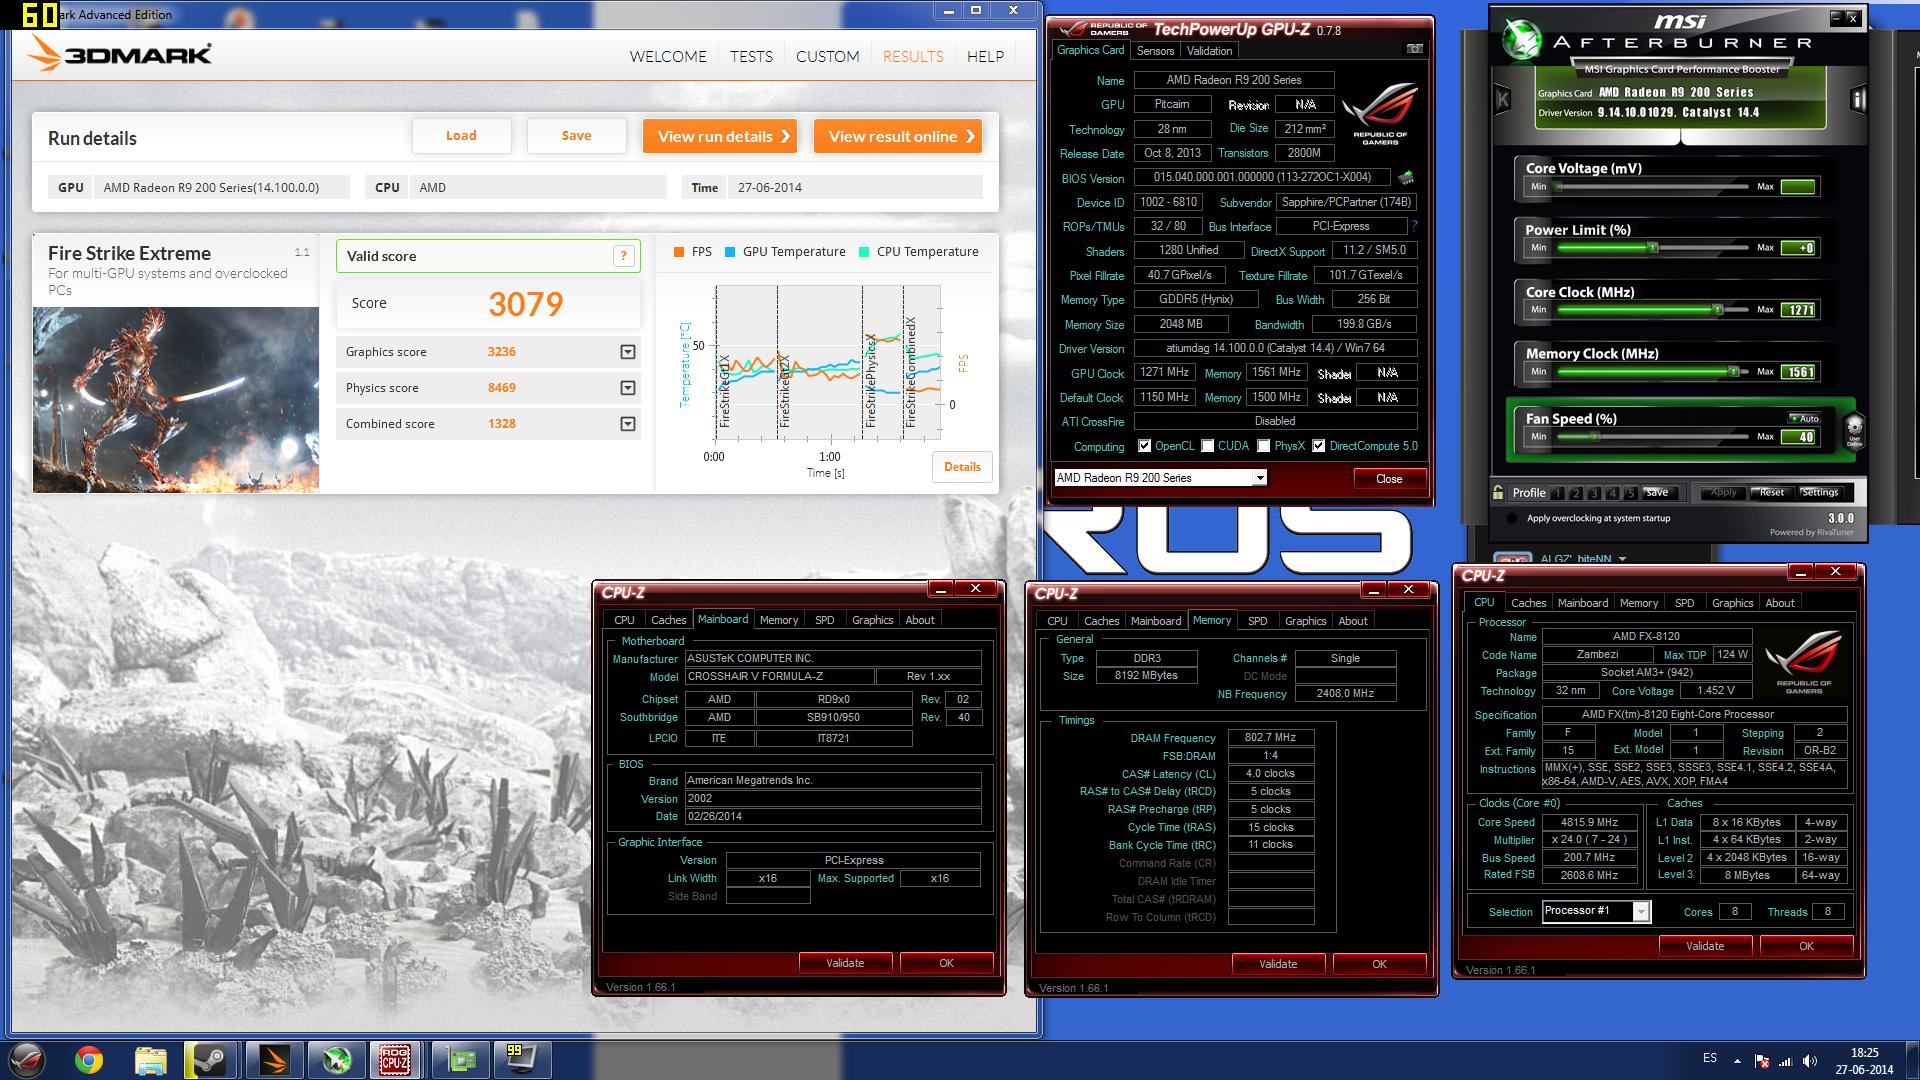Screen dimensions: 1920x1080
Task: Select Afterburner profile slot 1
Action: pyautogui.click(x=1558, y=493)
